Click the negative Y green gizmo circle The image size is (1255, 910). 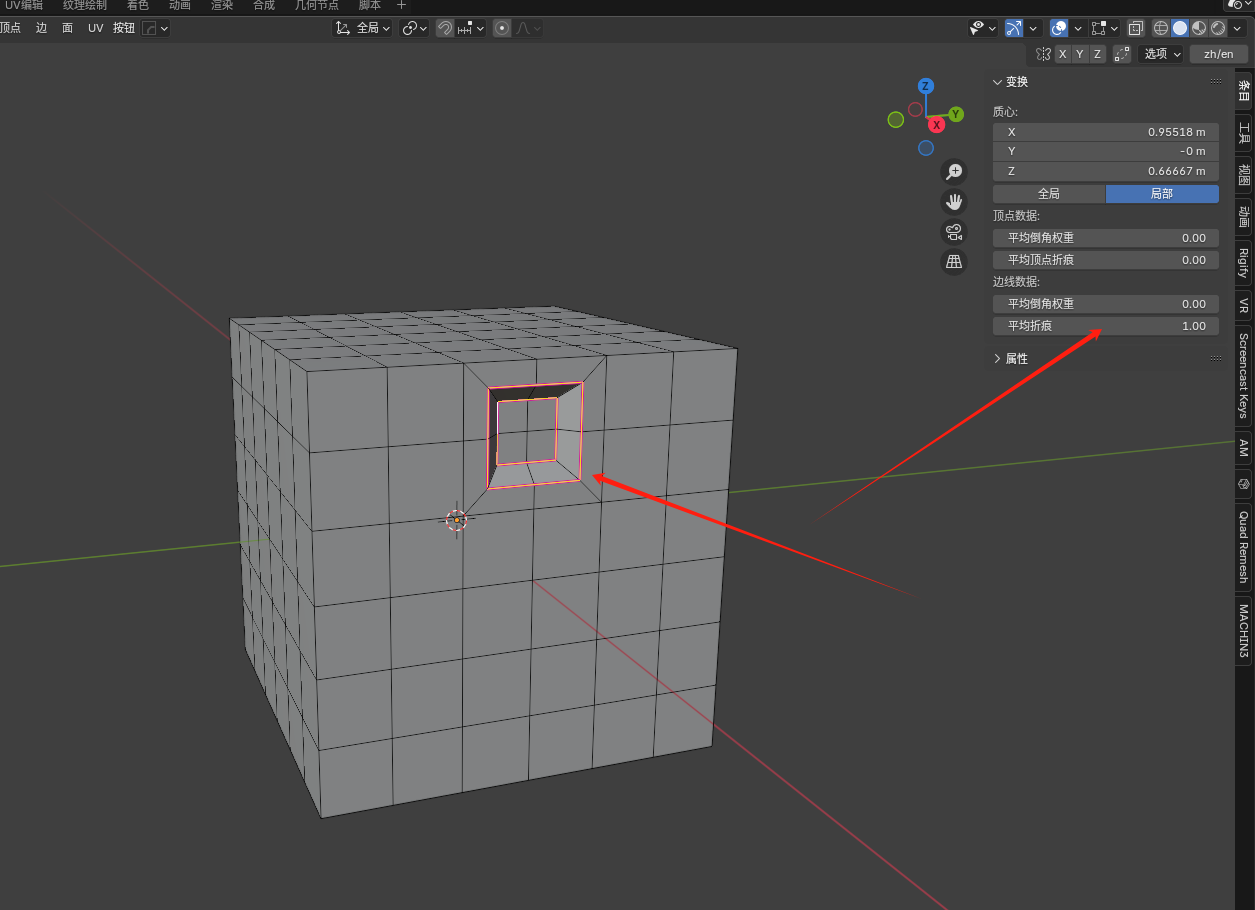[896, 120]
